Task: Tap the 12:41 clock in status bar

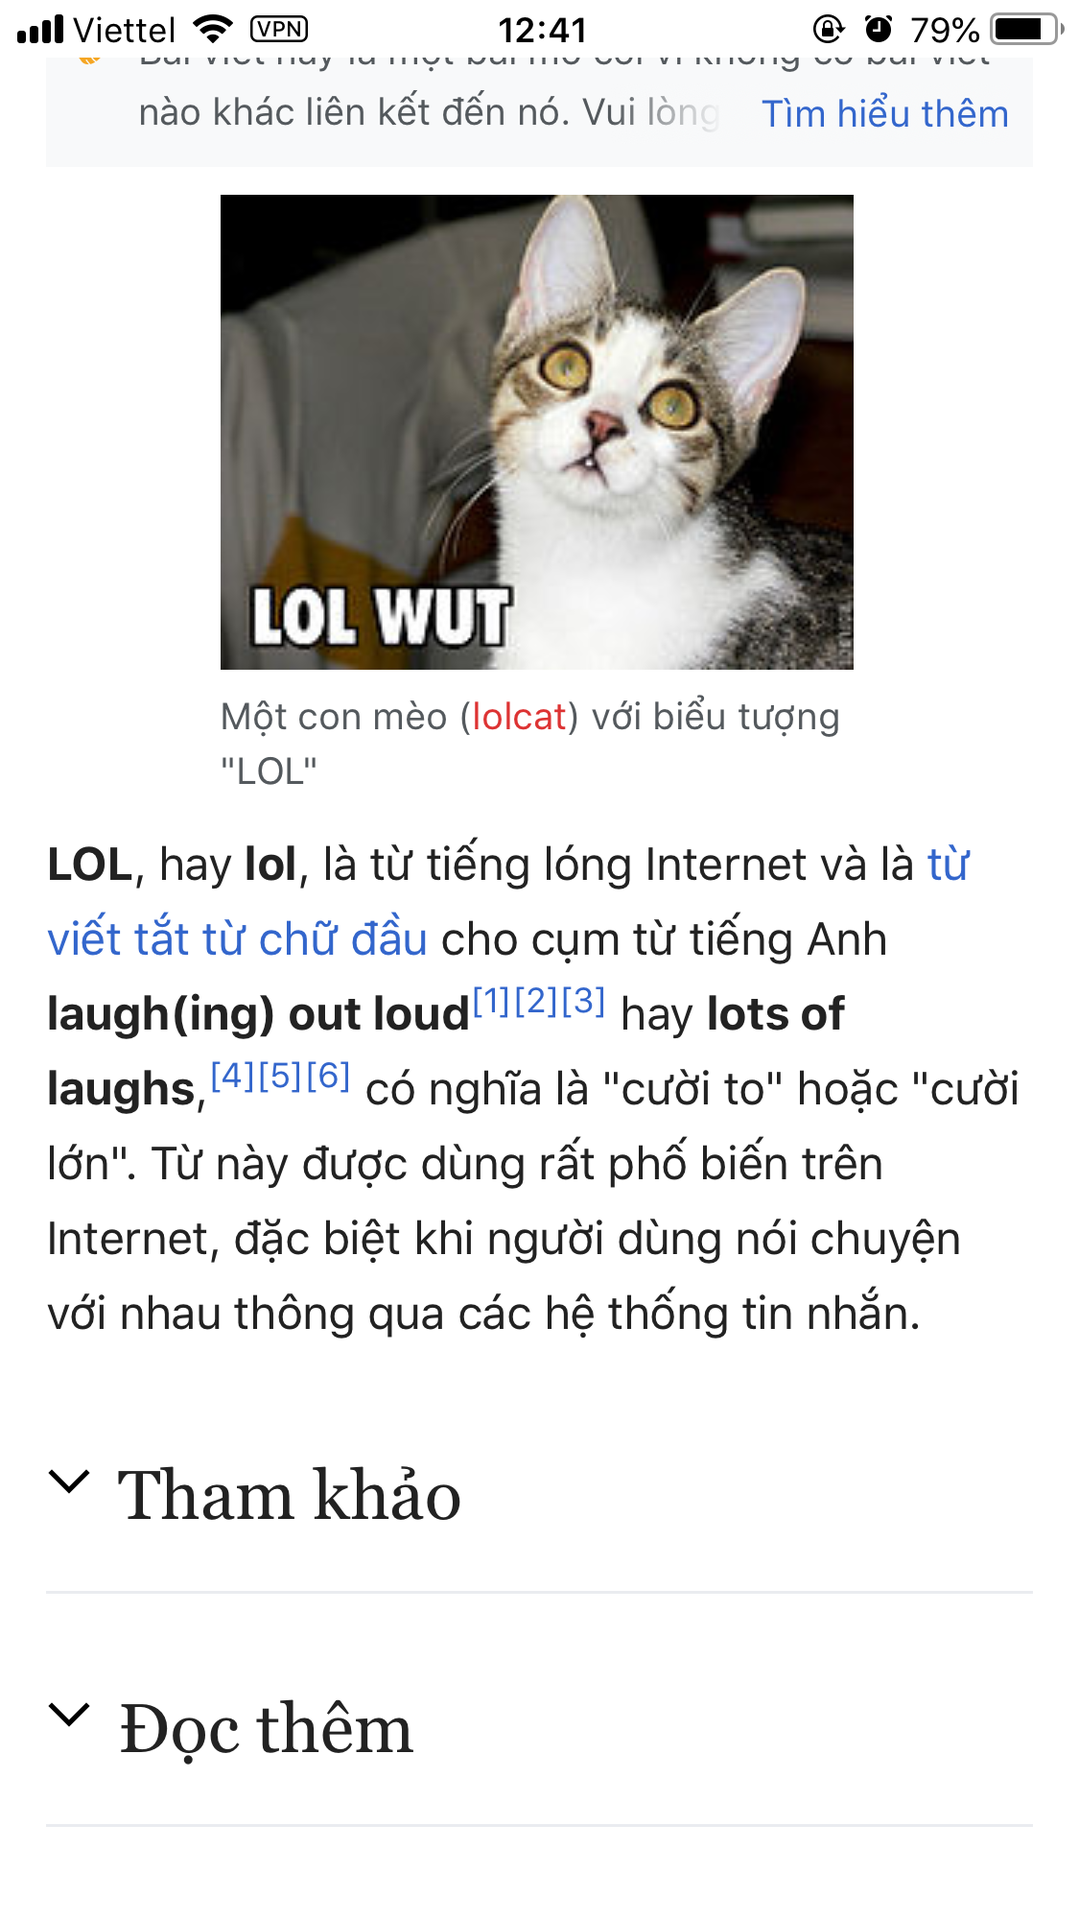Action: [x=542, y=30]
